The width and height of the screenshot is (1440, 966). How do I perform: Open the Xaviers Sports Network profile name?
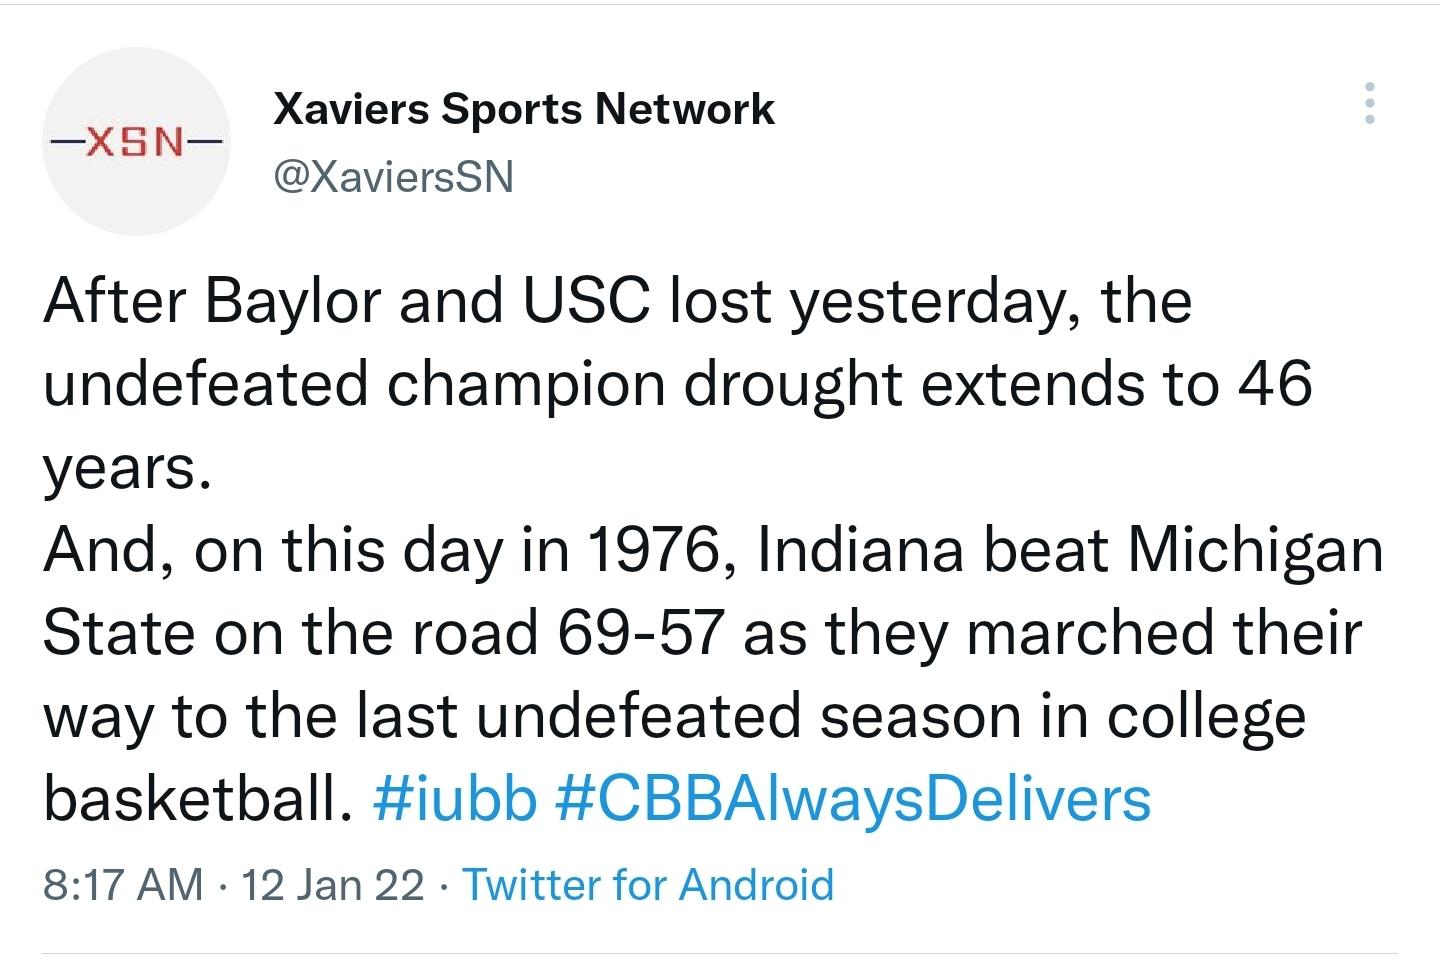[x=523, y=109]
